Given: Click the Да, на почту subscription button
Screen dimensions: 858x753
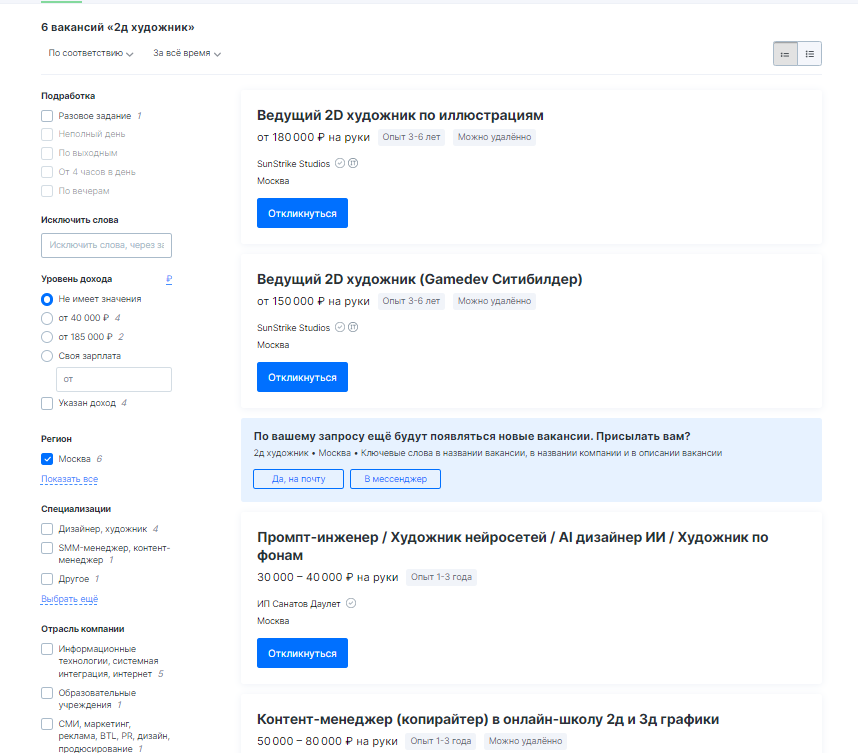Looking at the screenshot, I should (298, 479).
